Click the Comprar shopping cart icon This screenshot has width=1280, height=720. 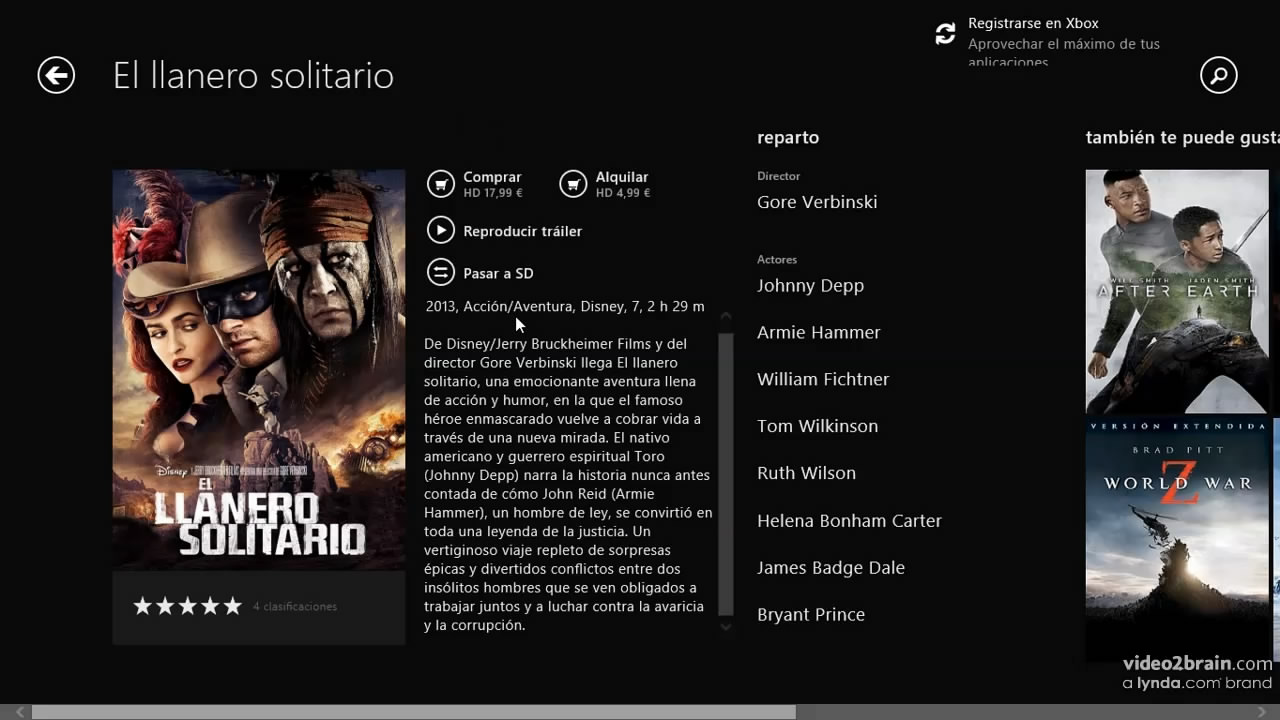tap(441, 184)
